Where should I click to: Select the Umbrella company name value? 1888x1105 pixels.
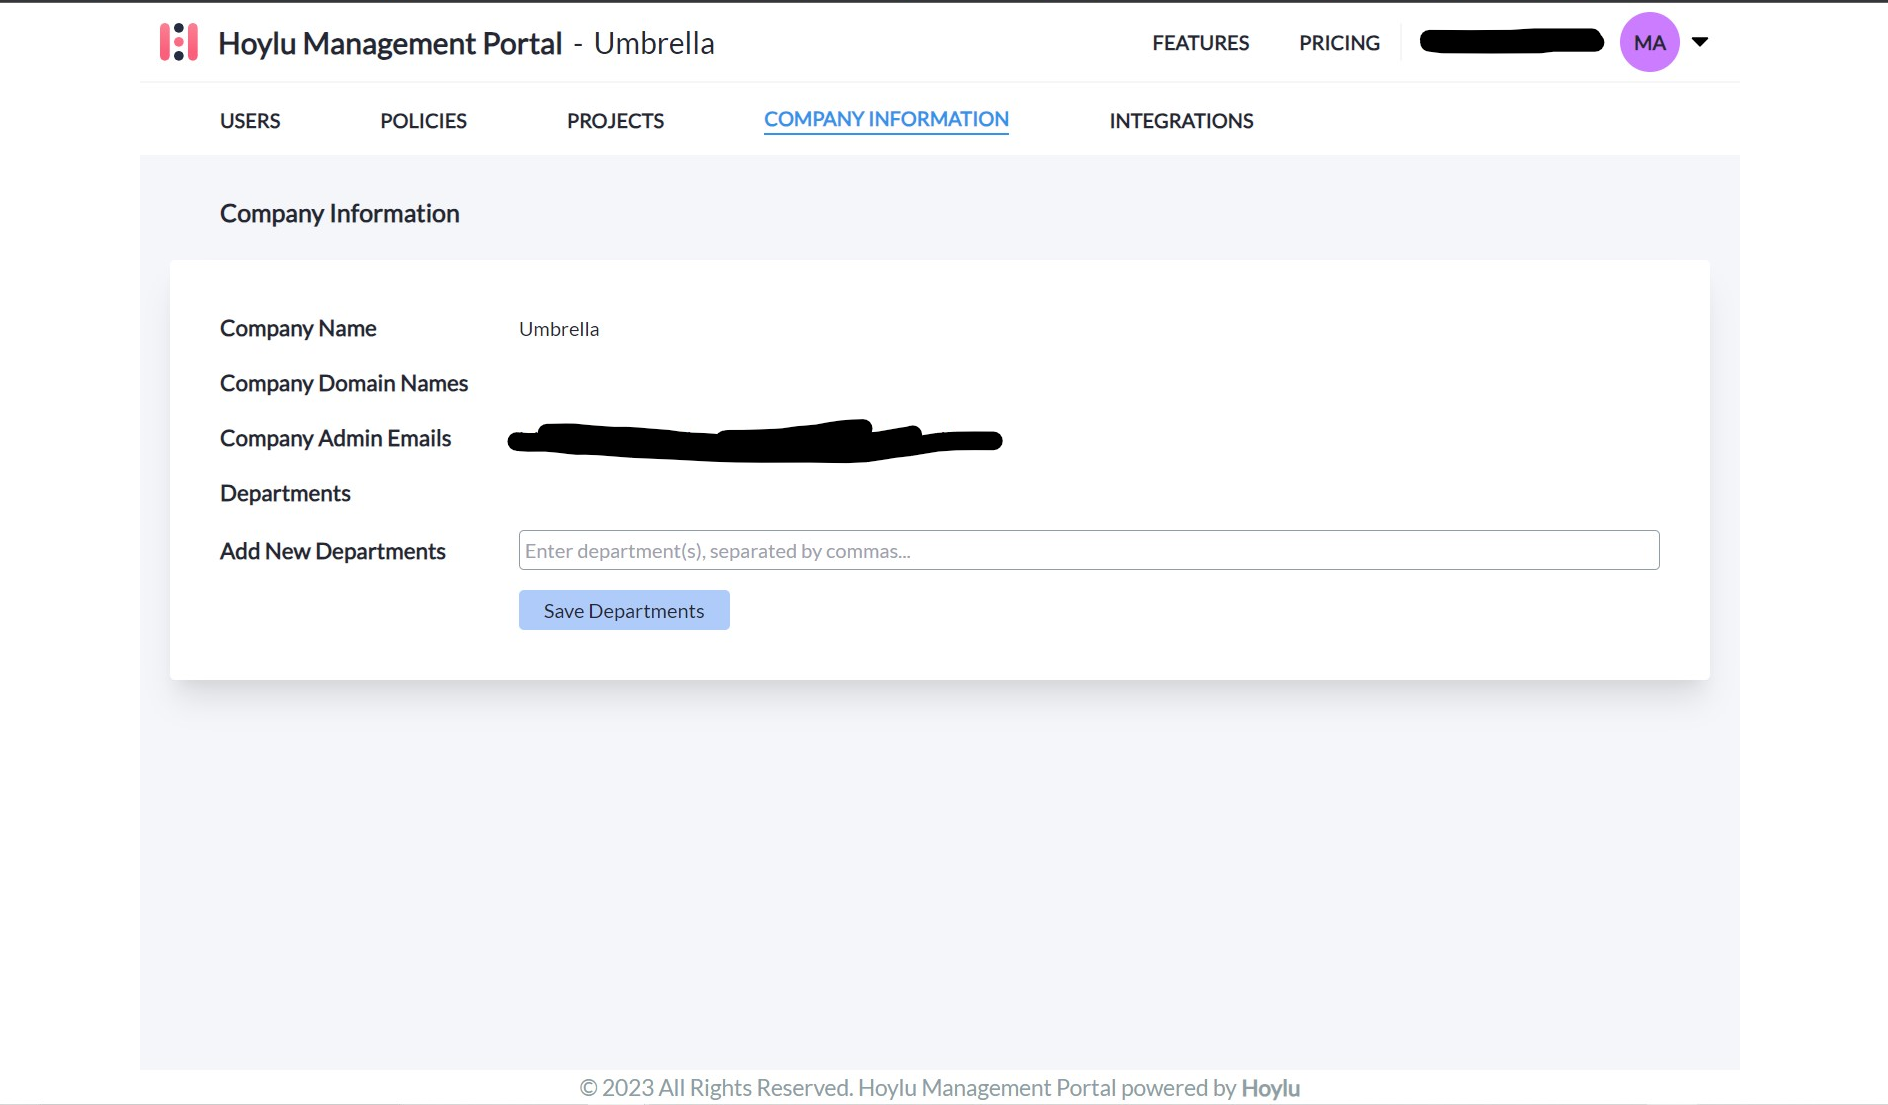click(x=559, y=329)
